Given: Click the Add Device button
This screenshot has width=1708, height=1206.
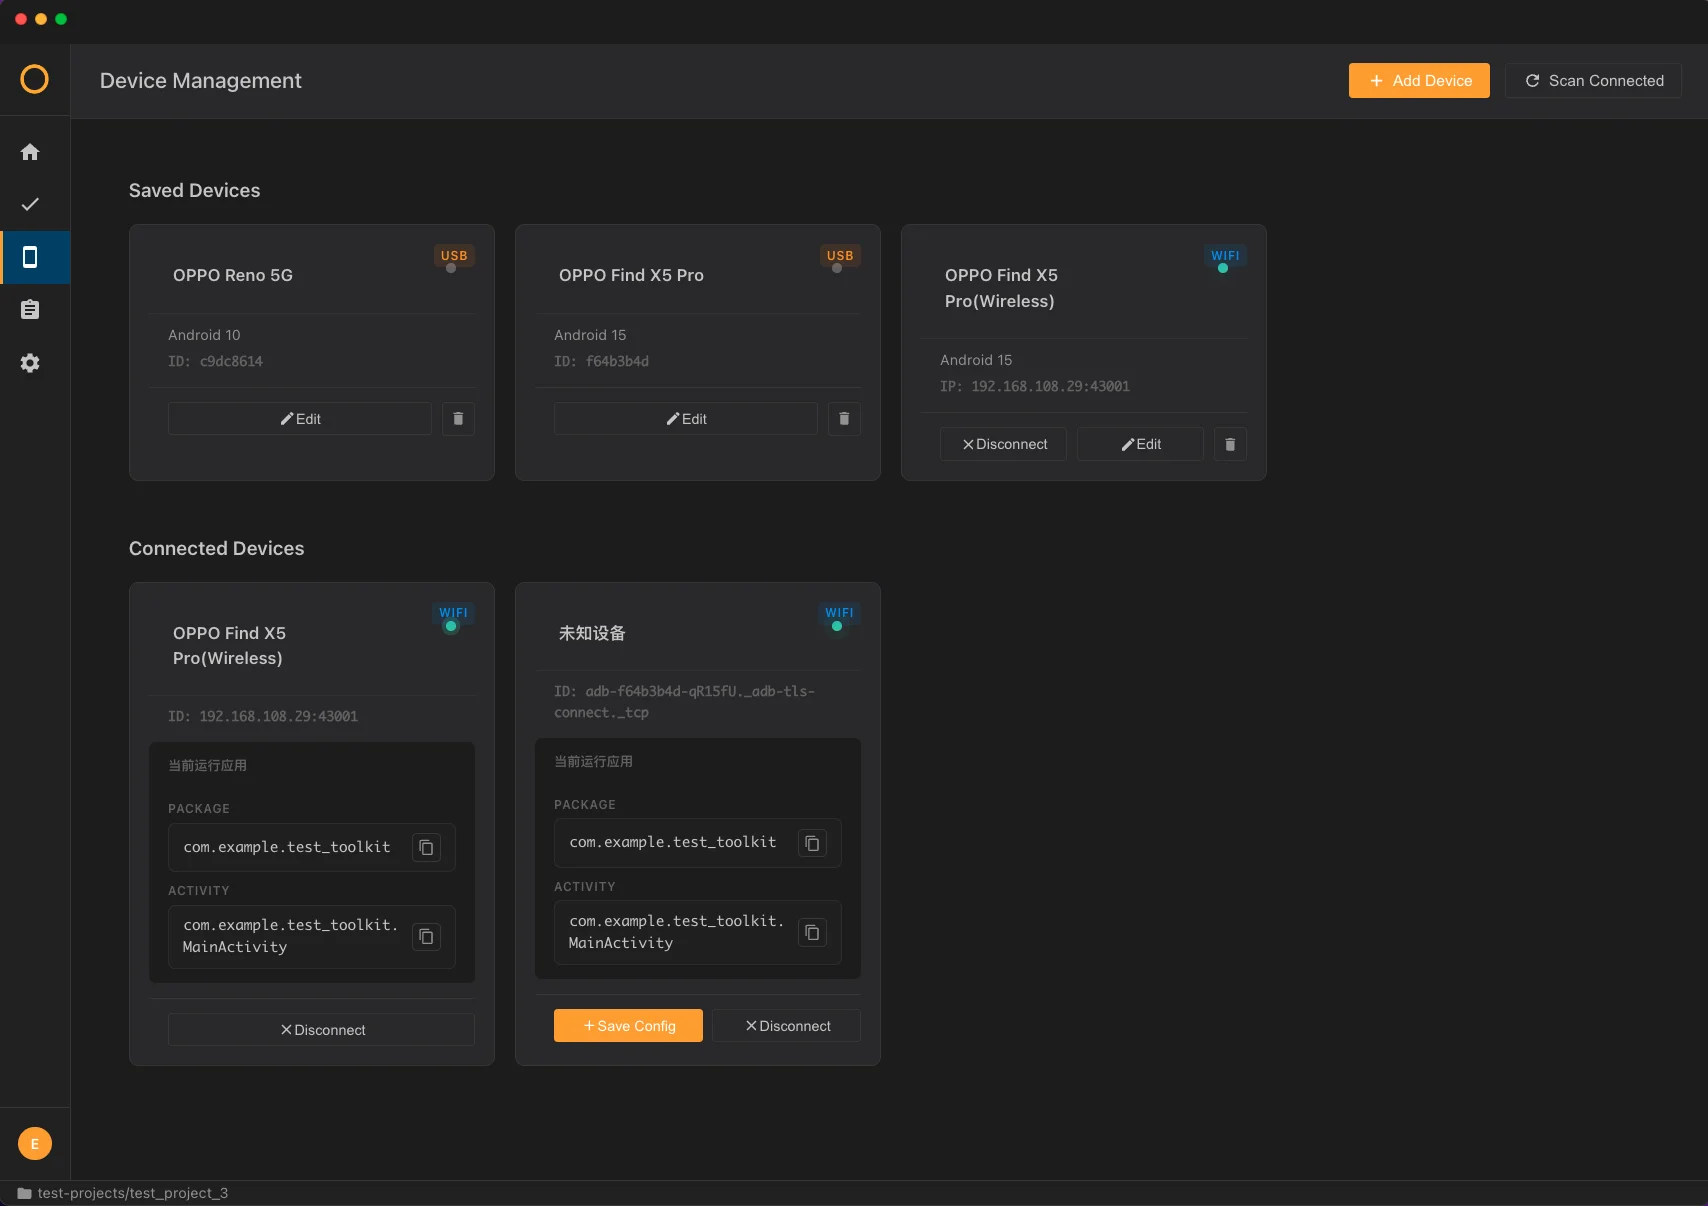Looking at the screenshot, I should coord(1419,81).
